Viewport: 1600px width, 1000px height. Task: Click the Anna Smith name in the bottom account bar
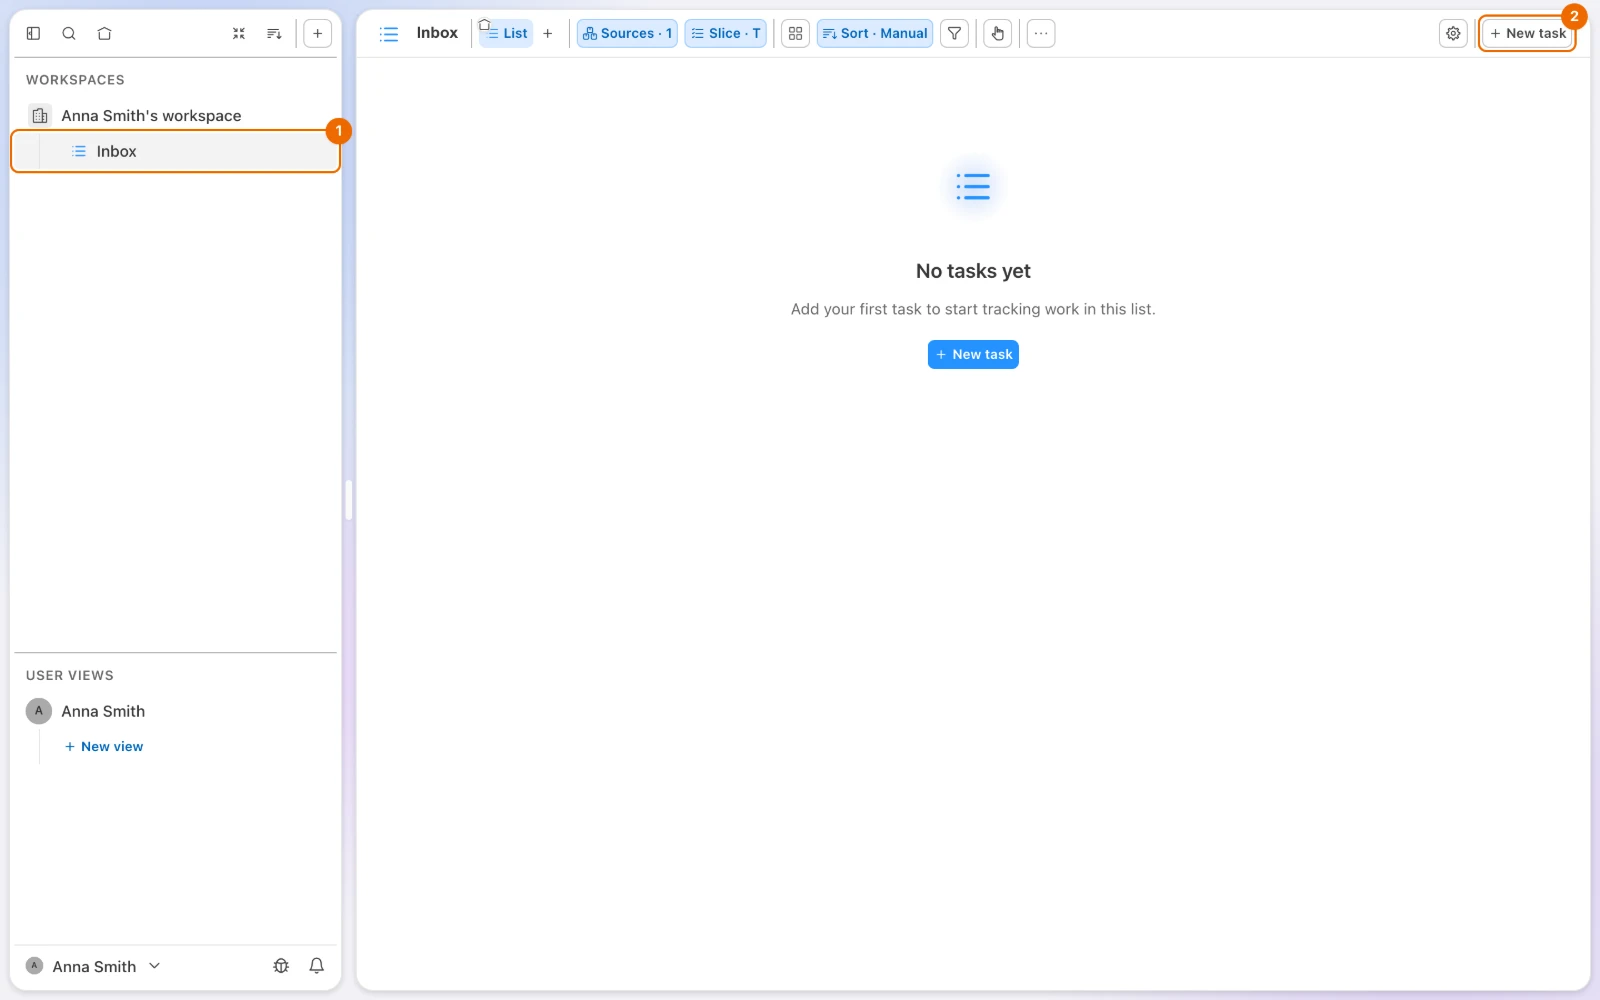coord(94,967)
